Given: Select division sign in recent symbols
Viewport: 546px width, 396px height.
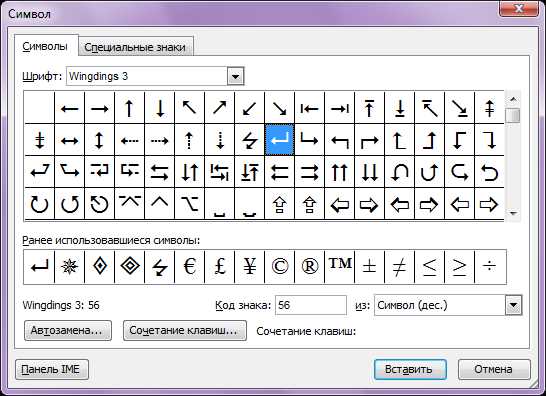Looking at the screenshot, I should point(490,267).
